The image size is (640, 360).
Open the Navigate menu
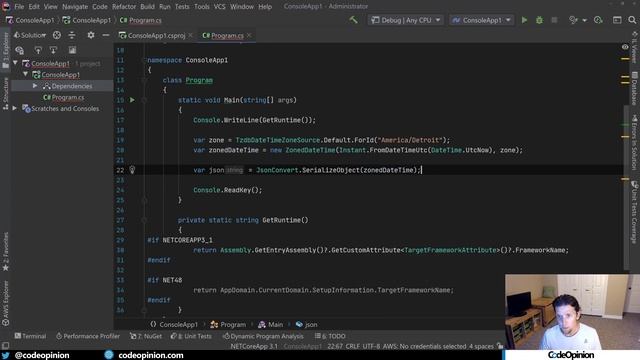[x=75, y=7]
